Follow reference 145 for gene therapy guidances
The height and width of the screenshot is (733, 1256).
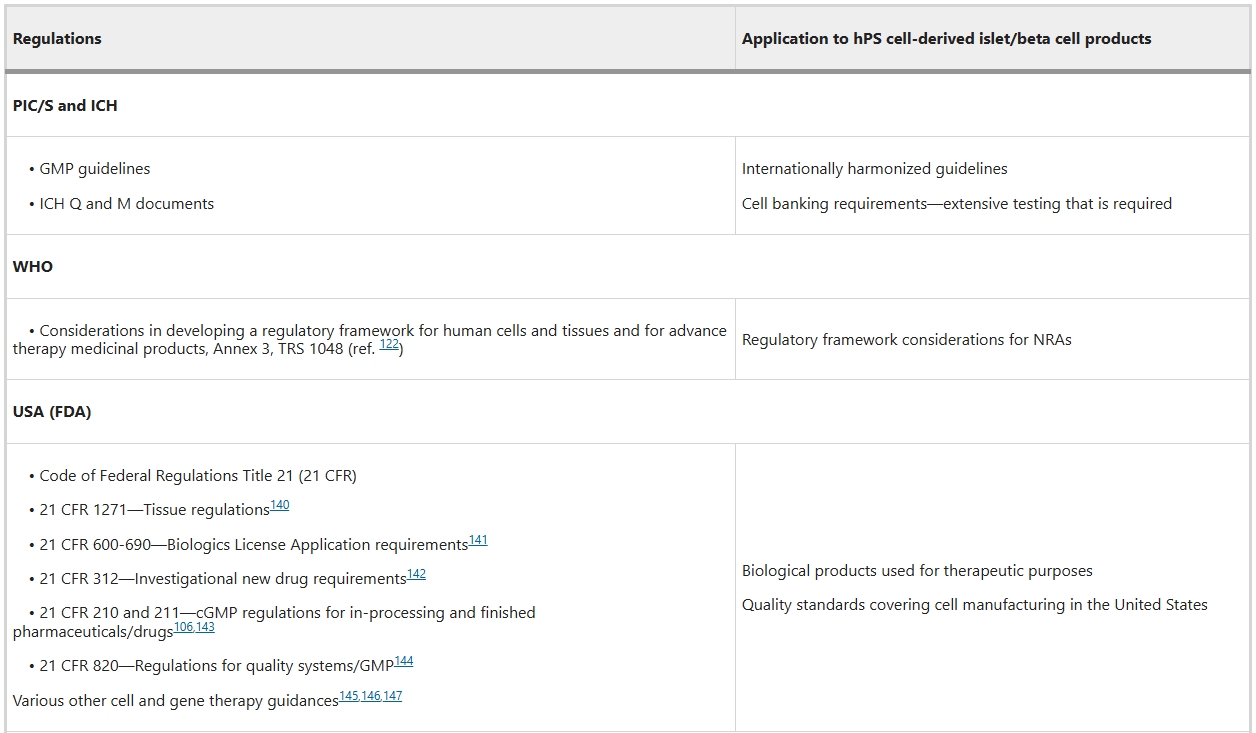click(348, 696)
